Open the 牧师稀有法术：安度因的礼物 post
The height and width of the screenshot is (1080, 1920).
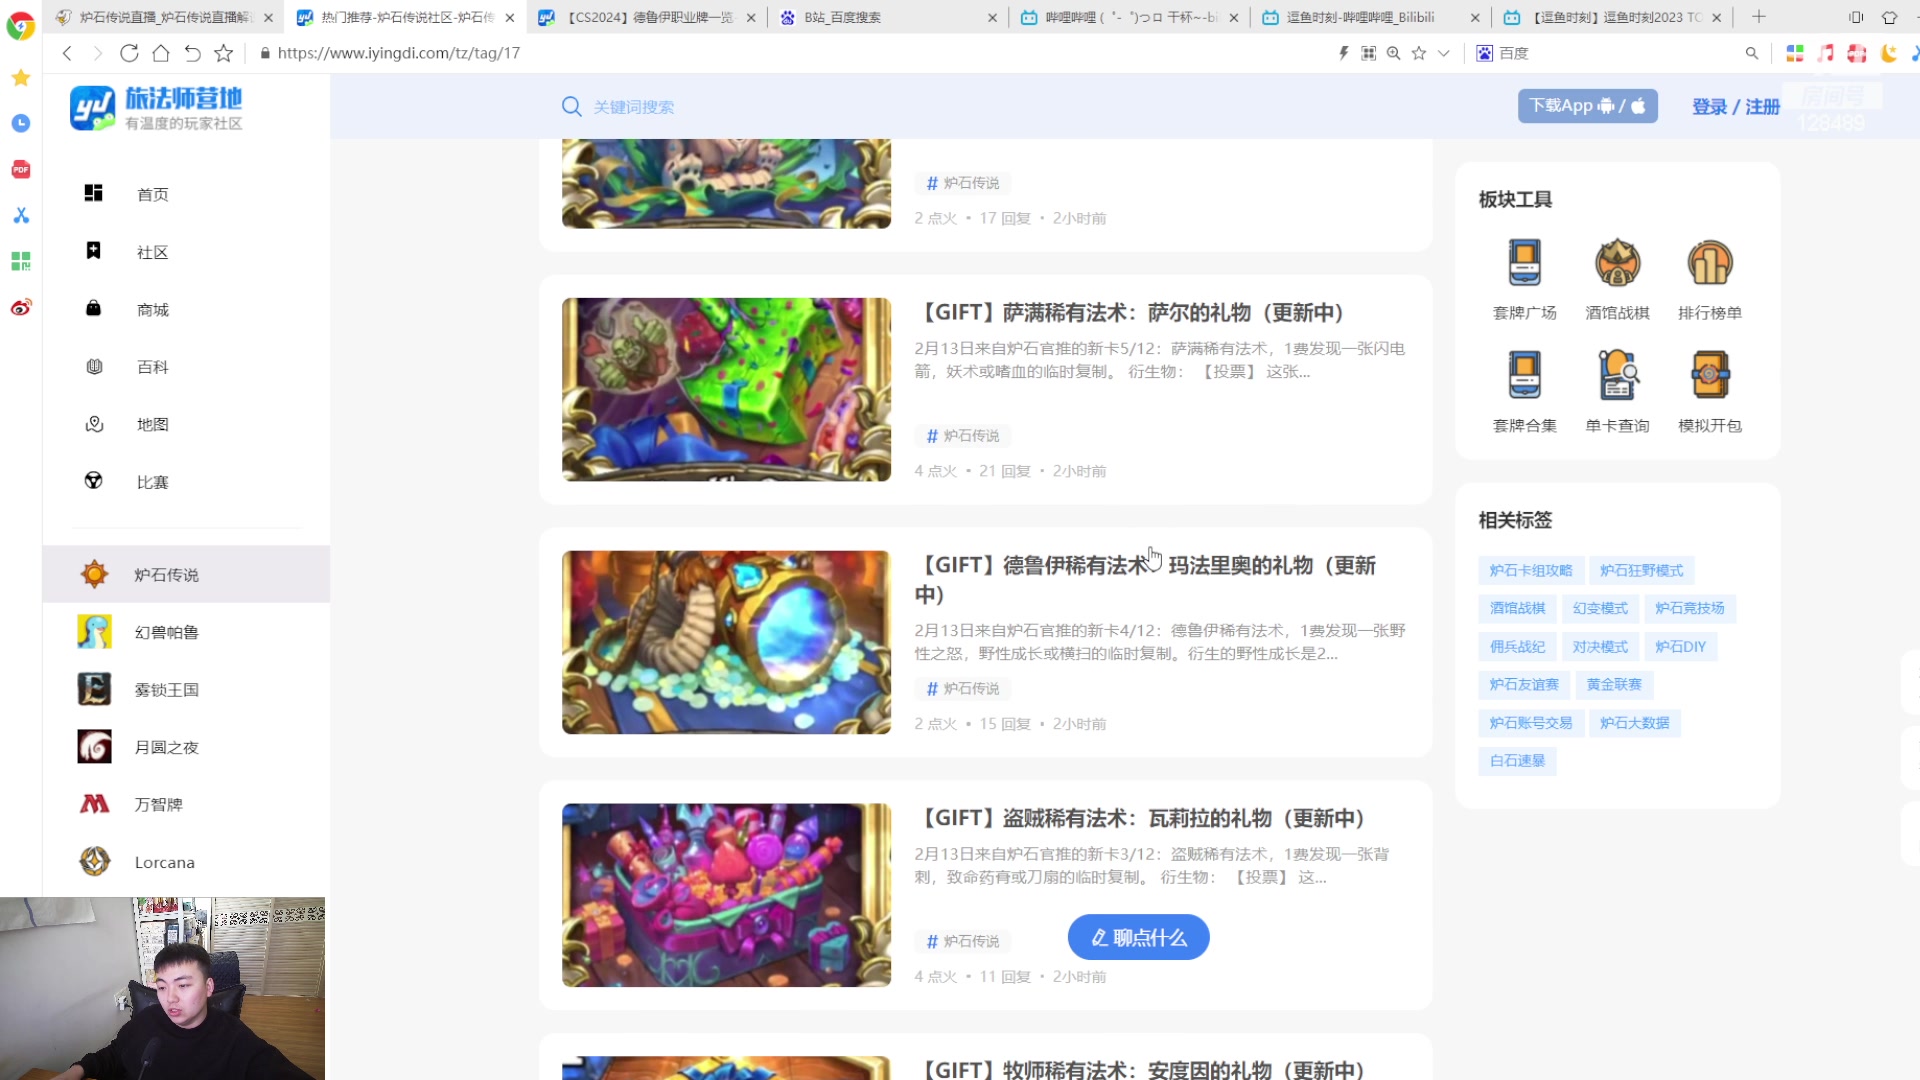pyautogui.click(x=1143, y=1069)
